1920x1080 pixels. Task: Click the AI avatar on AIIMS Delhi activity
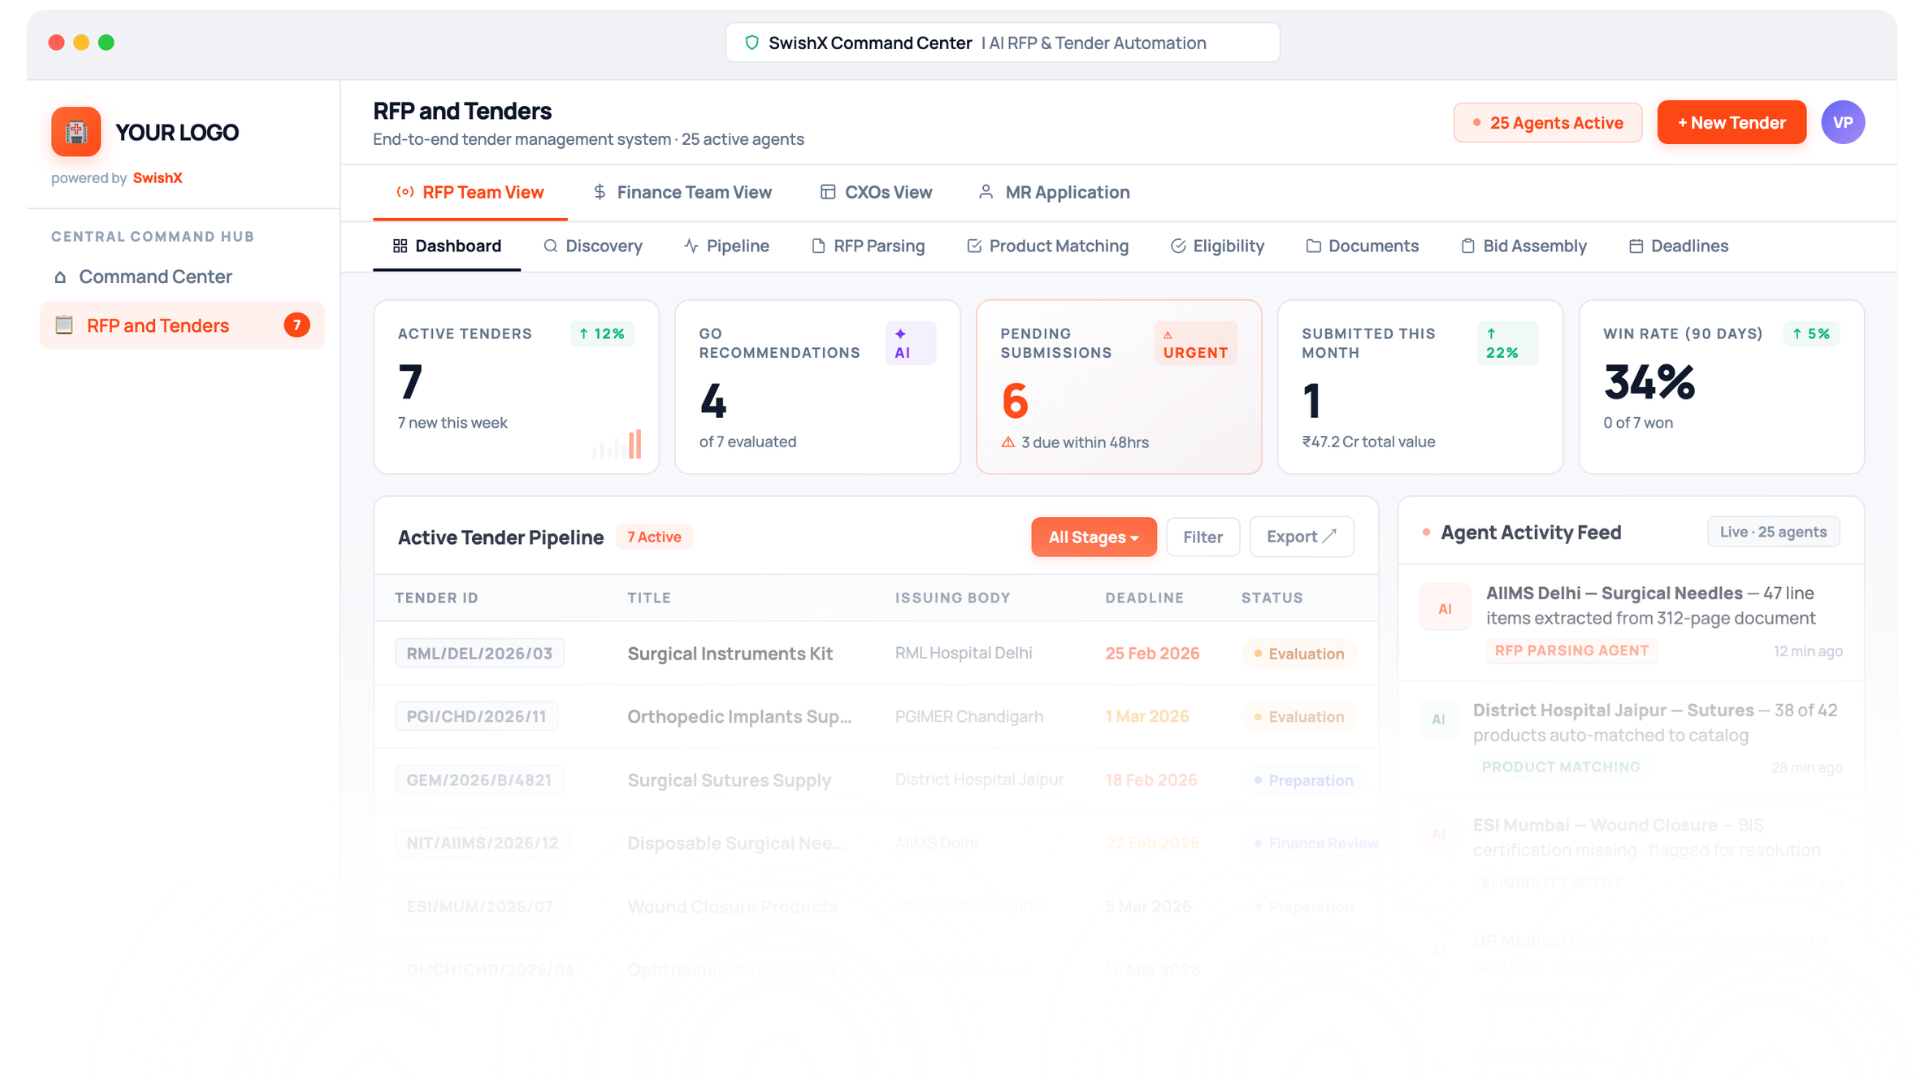1445,608
